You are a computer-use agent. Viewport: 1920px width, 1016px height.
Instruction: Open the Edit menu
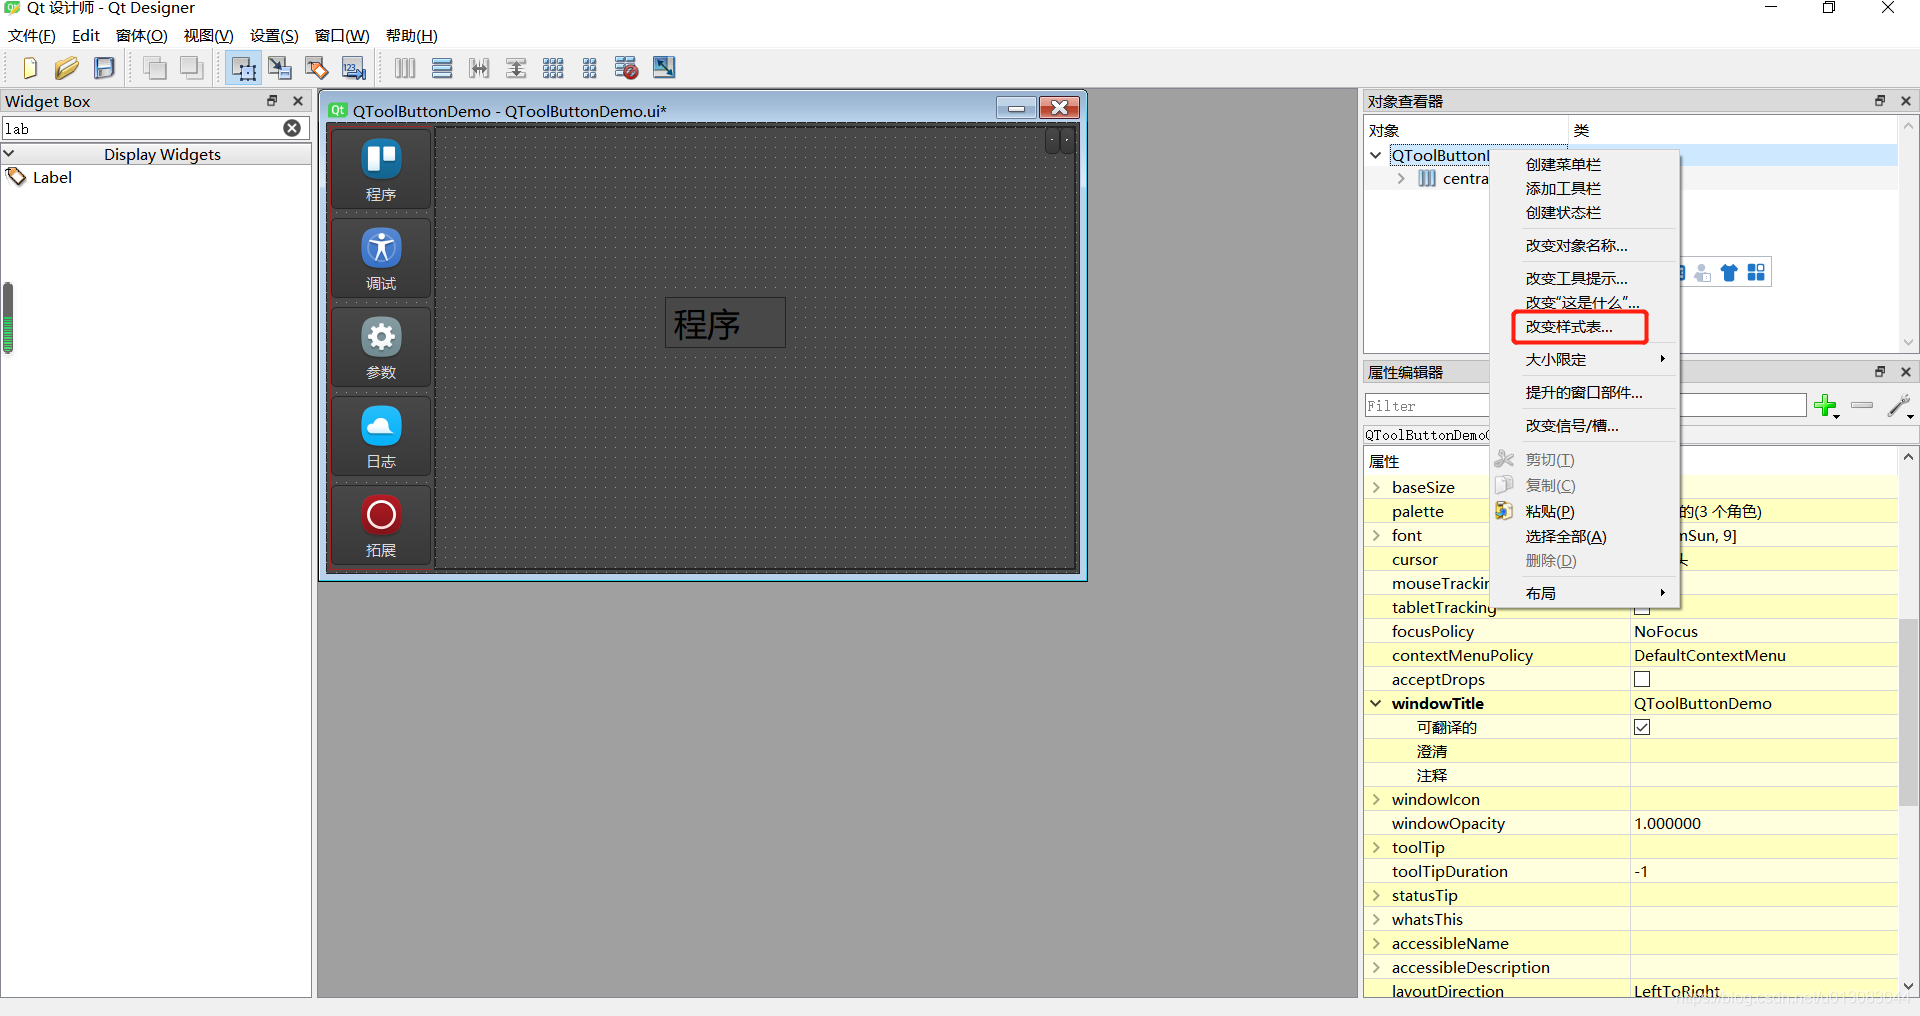pyautogui.click(x=86, y=36)
